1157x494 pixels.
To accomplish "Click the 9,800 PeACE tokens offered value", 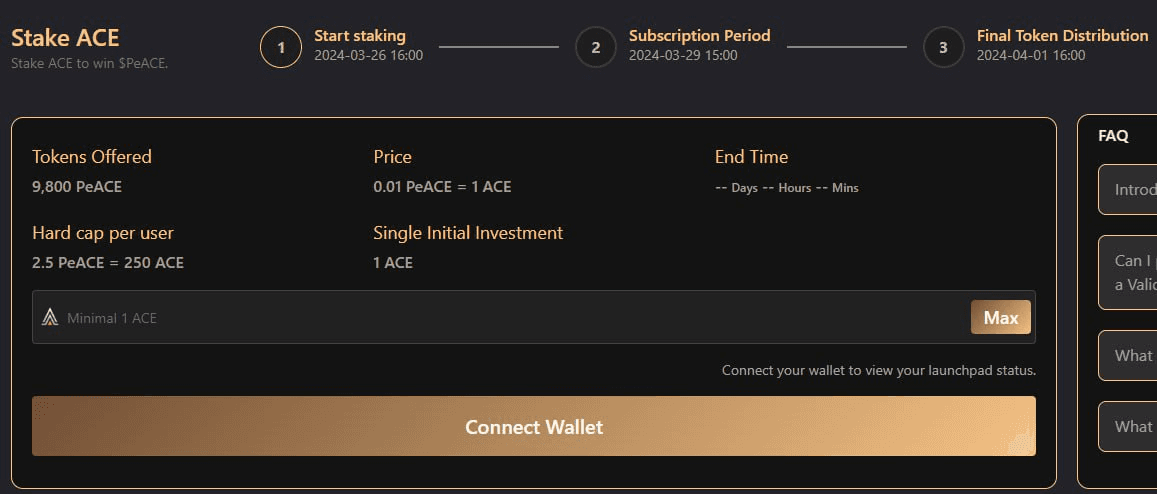I will [77, 187].
